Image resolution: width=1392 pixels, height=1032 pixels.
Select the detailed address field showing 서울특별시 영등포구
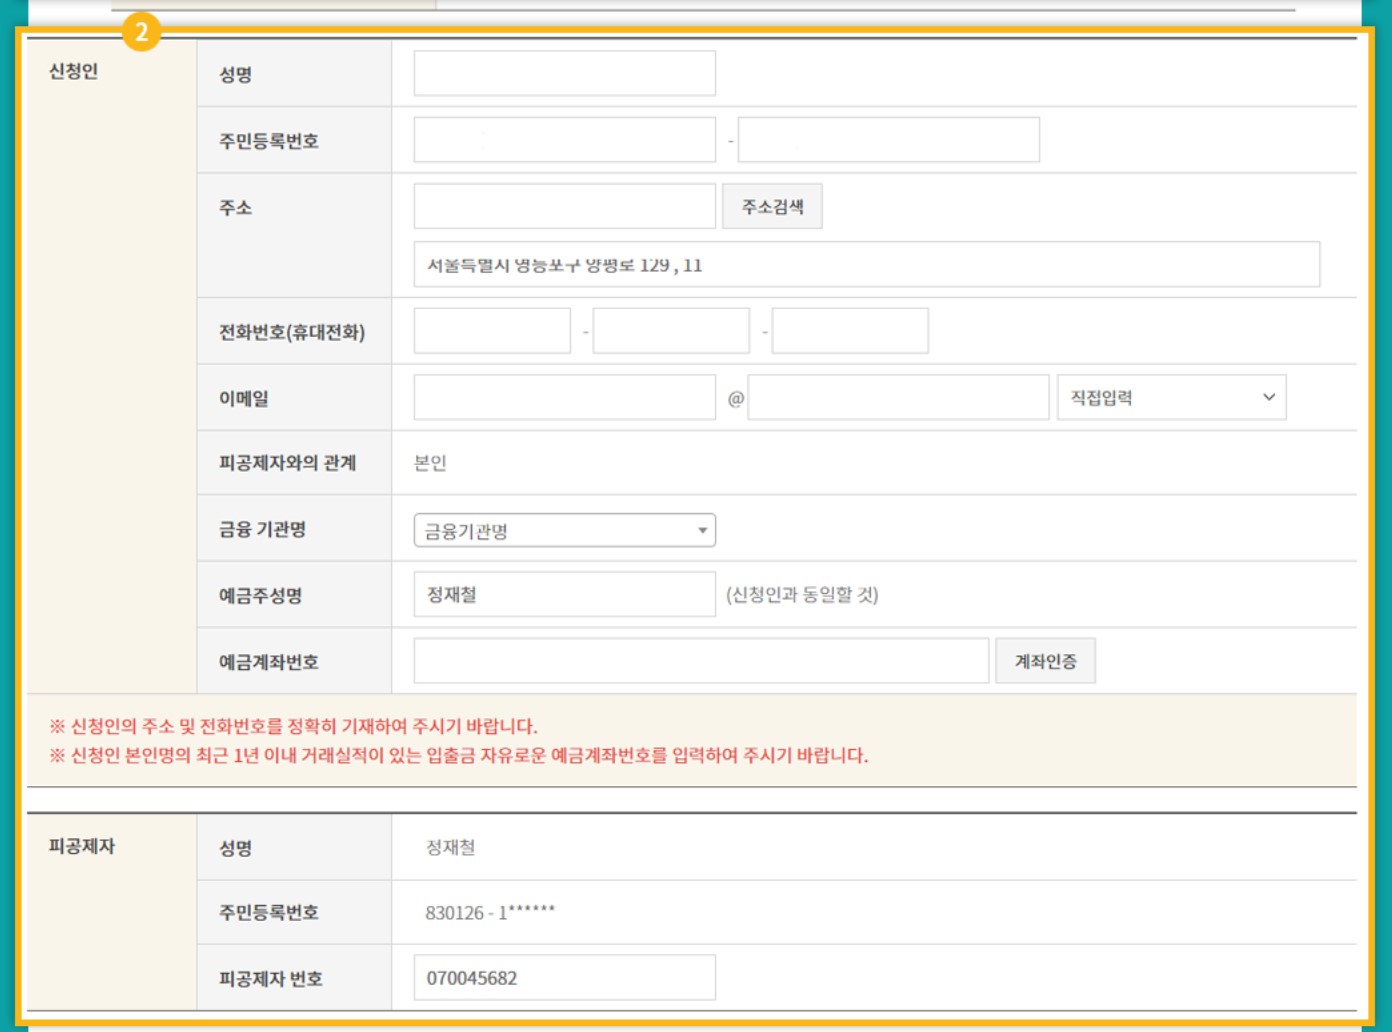pos(868,264)
